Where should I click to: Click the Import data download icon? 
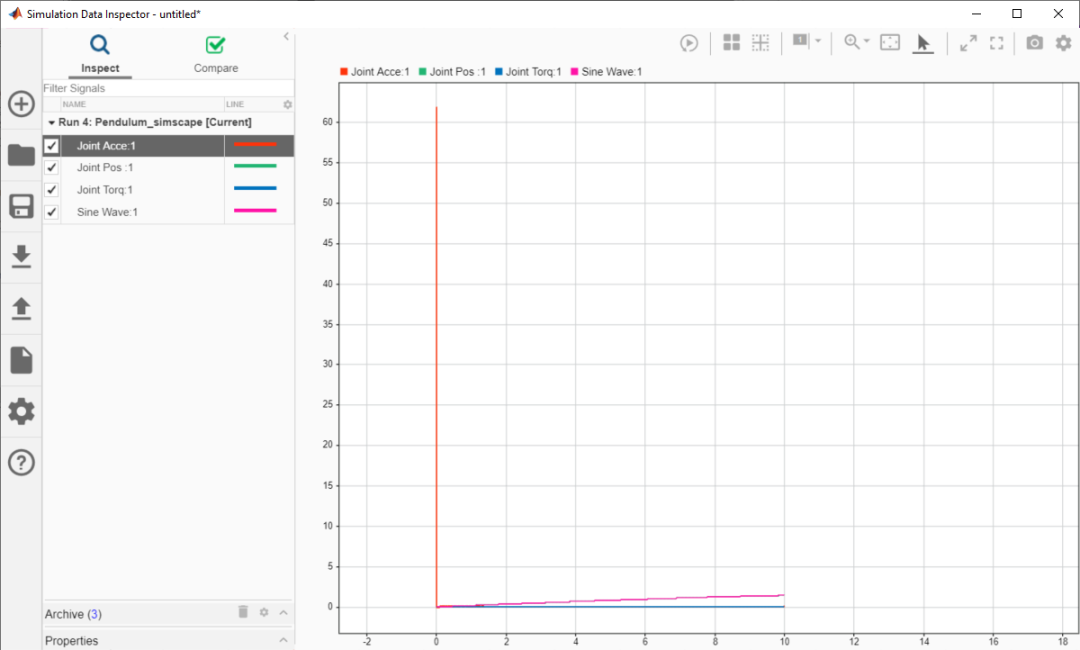coord(21,257)
